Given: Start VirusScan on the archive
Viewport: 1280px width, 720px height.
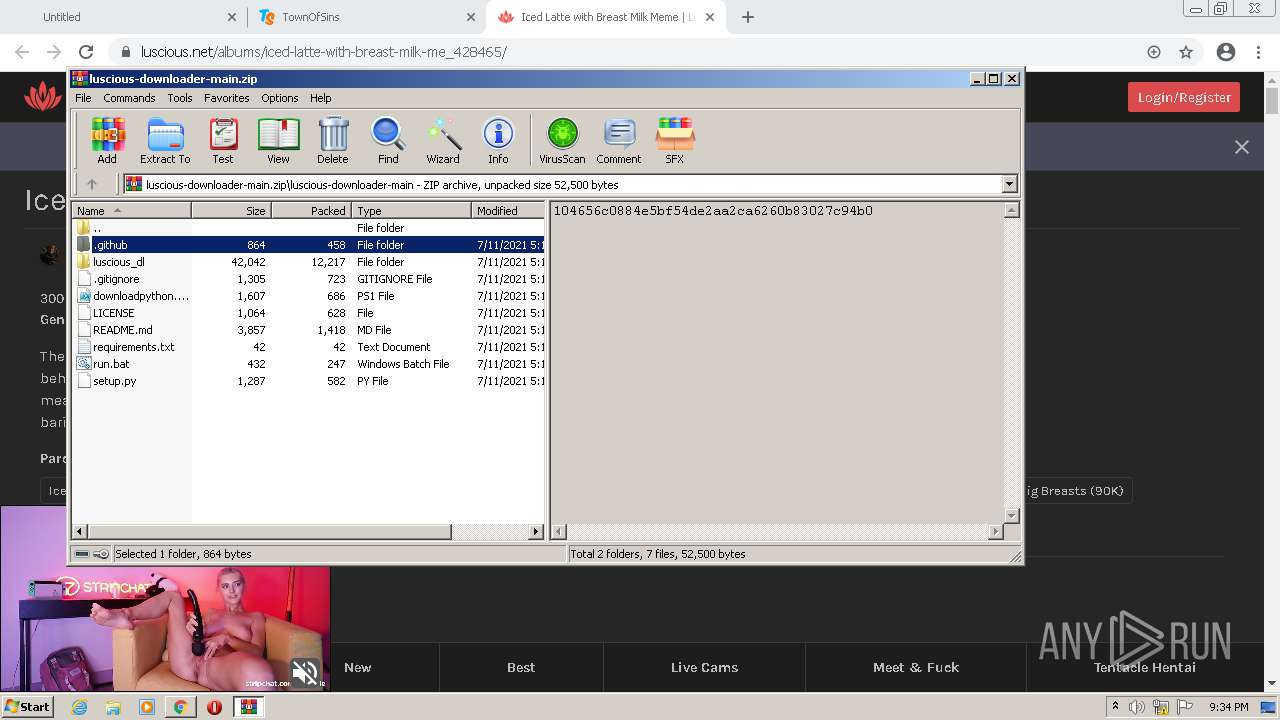Looking at the screenshot, I should tap(562, 140).
